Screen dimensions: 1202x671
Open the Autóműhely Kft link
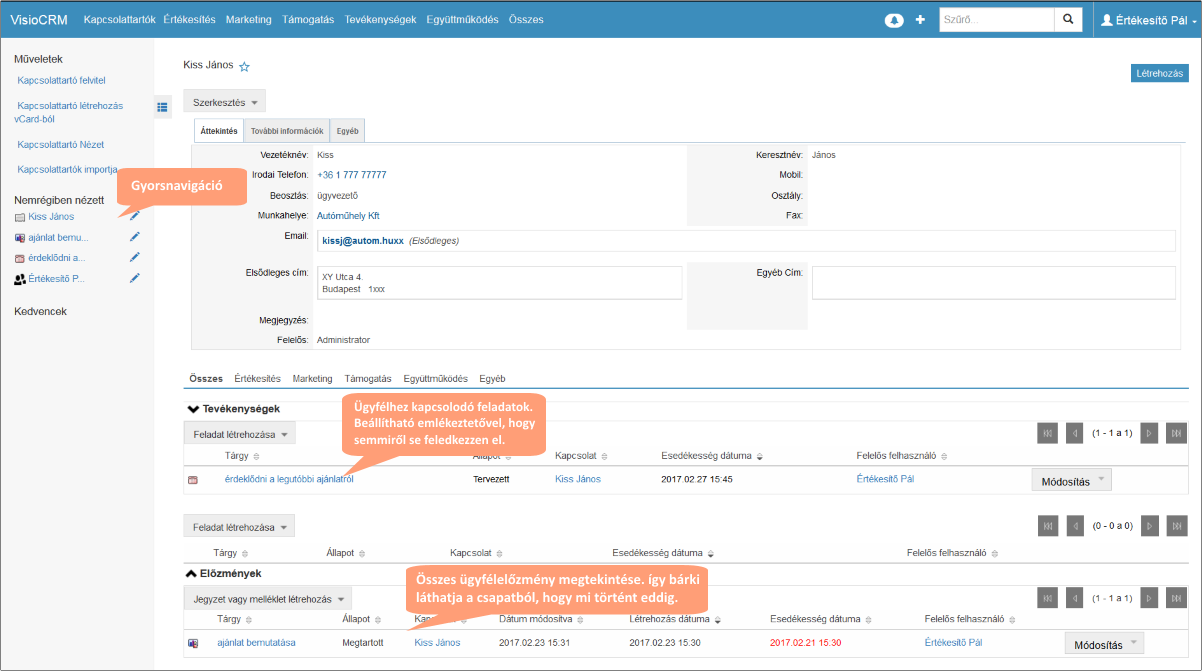(347, 215)
